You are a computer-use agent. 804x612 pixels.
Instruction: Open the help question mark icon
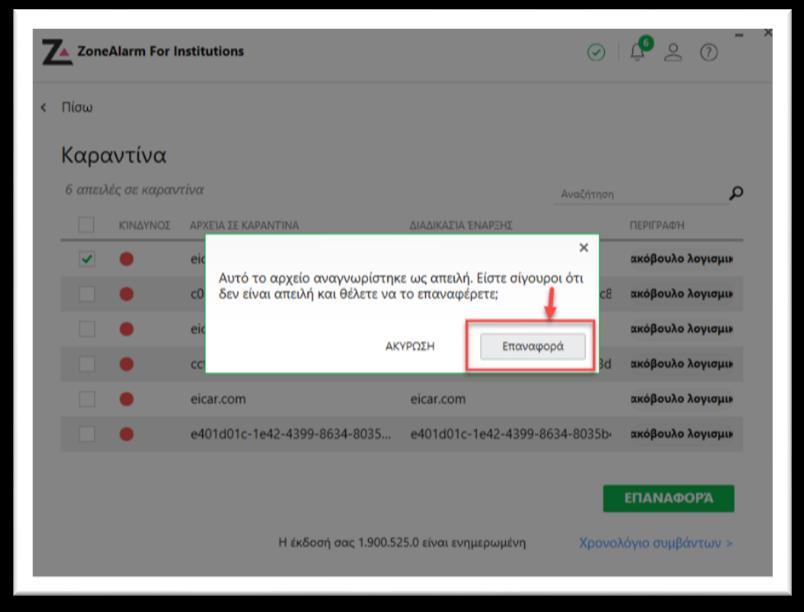(x=709, y=52)
